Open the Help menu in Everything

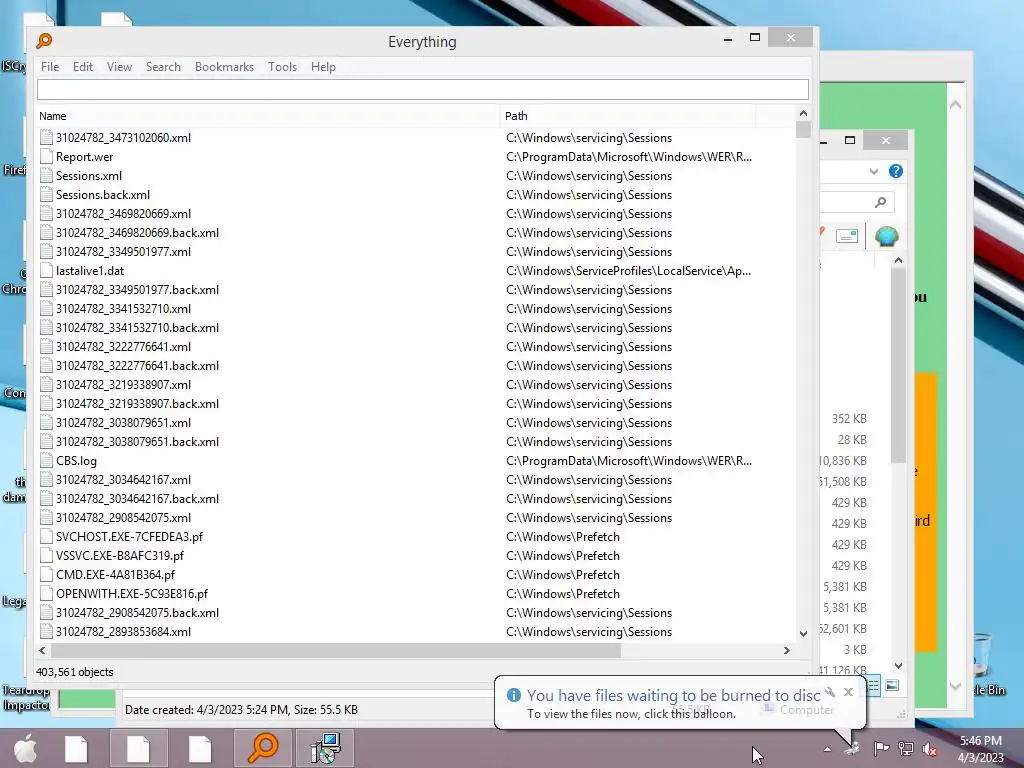323,67
